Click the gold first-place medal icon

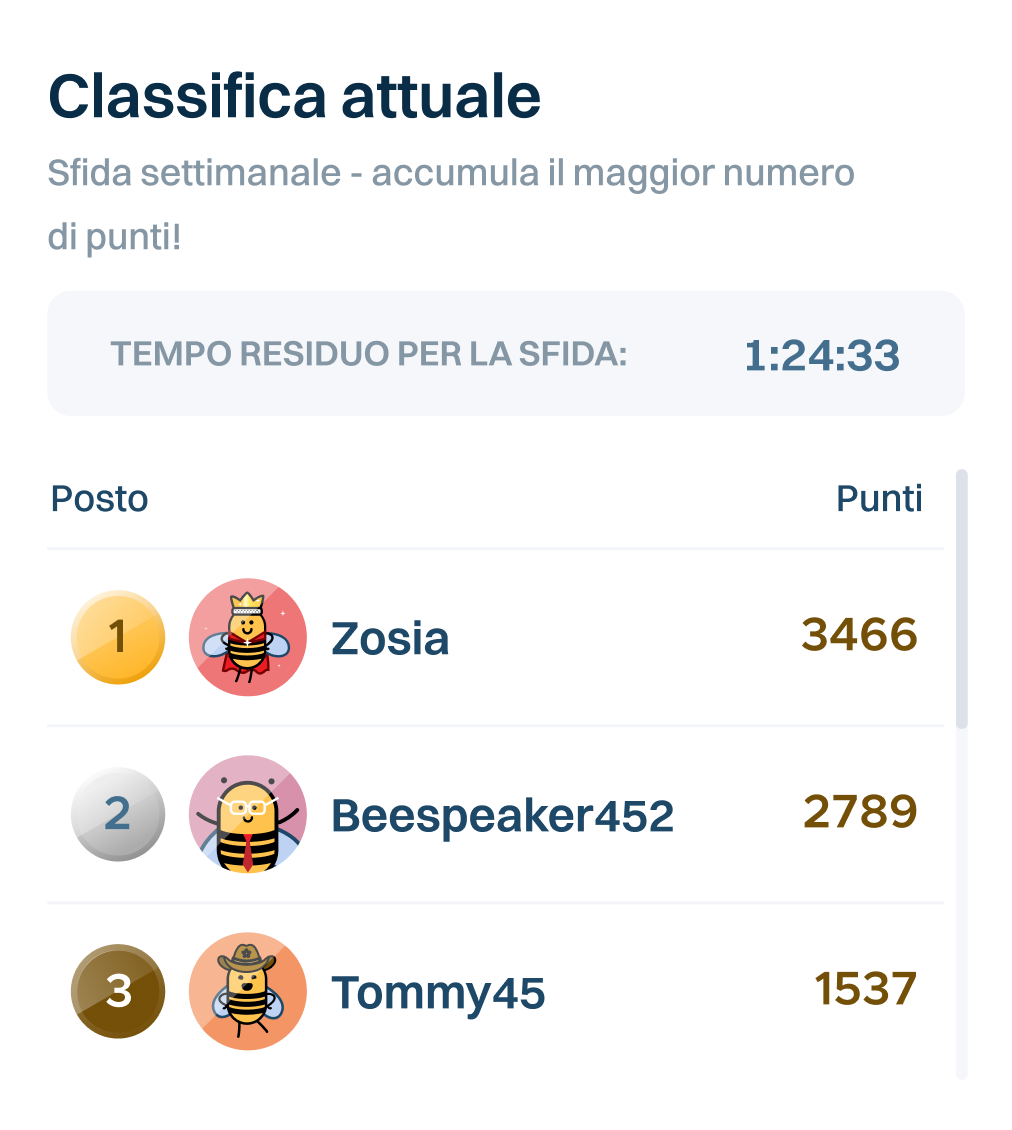point(118,637)
